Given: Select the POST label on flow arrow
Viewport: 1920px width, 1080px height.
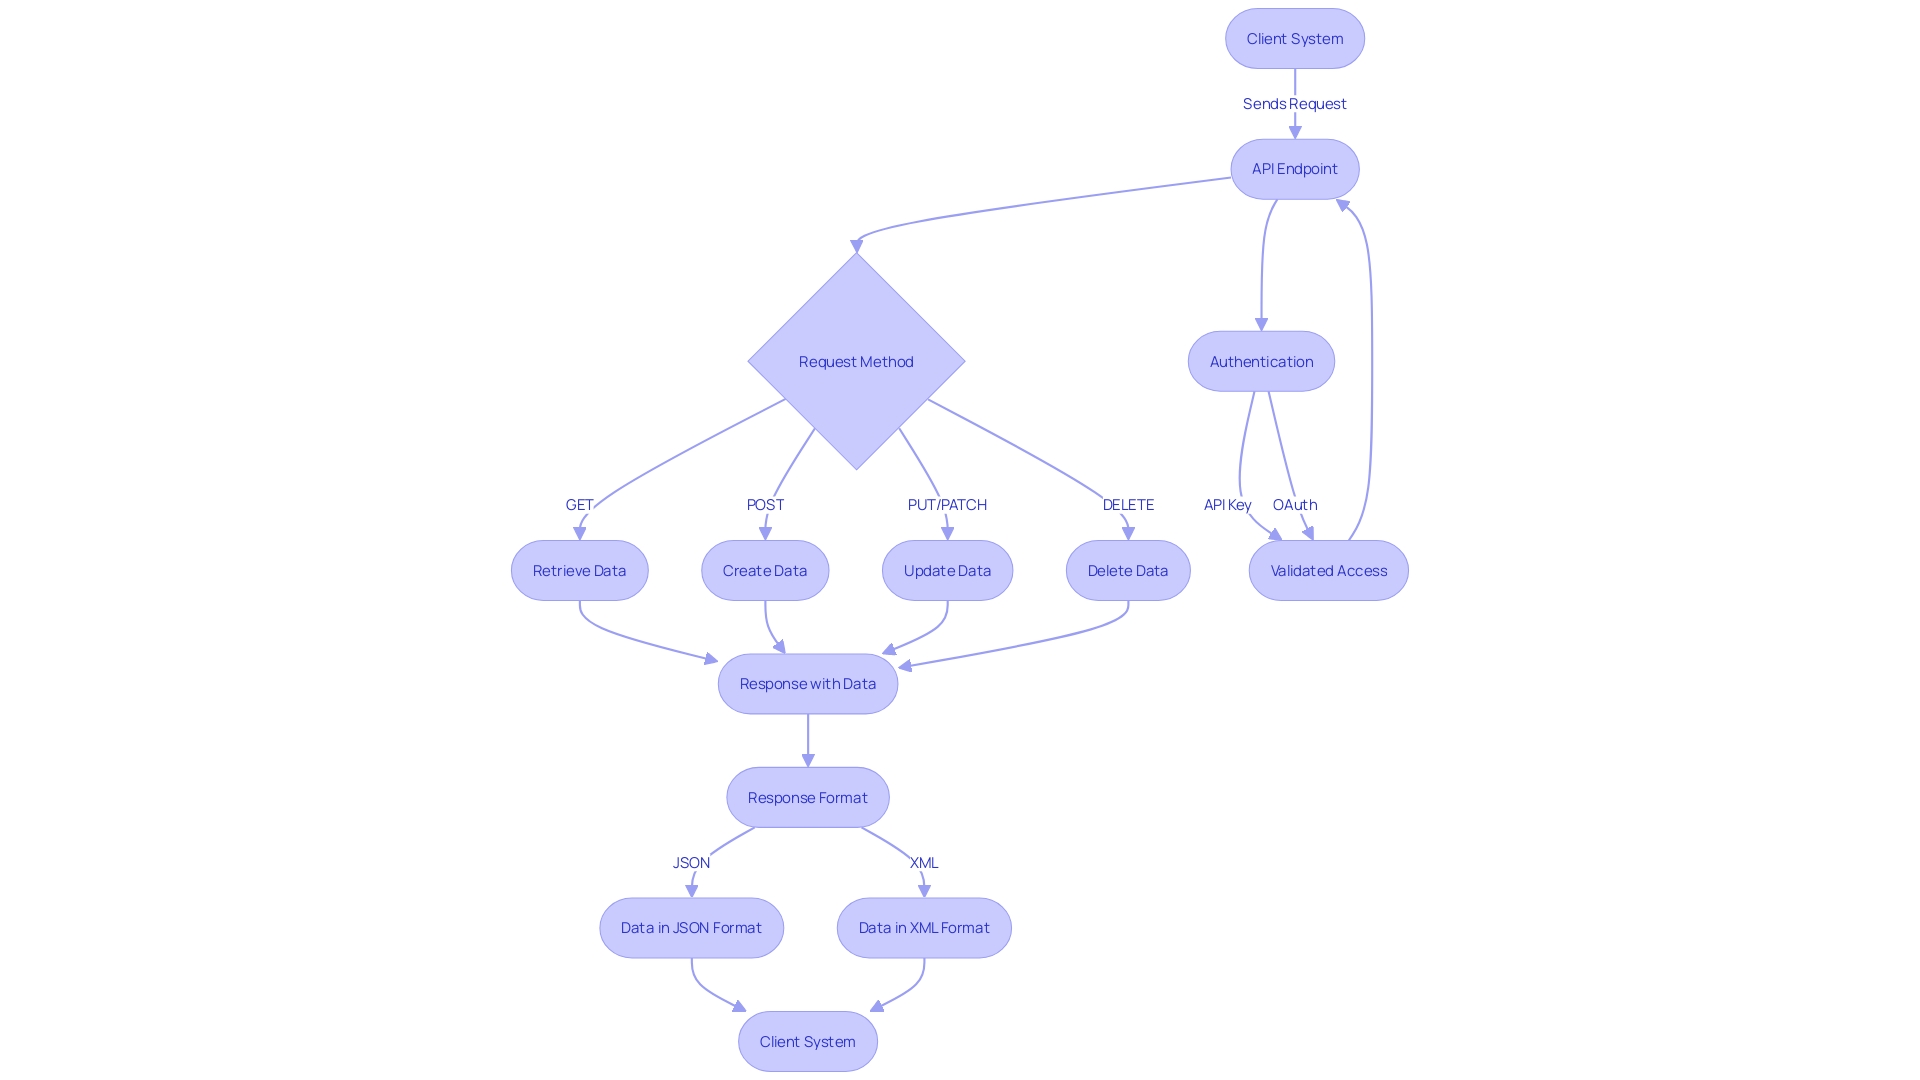Looking at the screenshot, I should click(765, 504).
